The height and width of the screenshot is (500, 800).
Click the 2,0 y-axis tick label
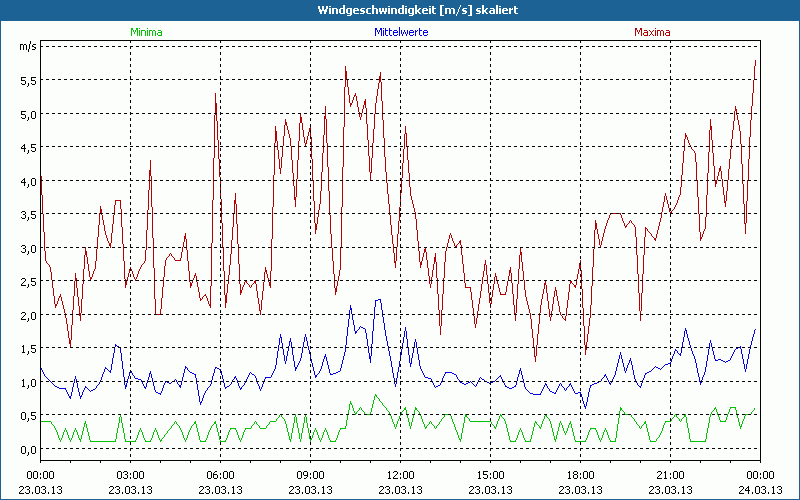[x=29, y=315]
